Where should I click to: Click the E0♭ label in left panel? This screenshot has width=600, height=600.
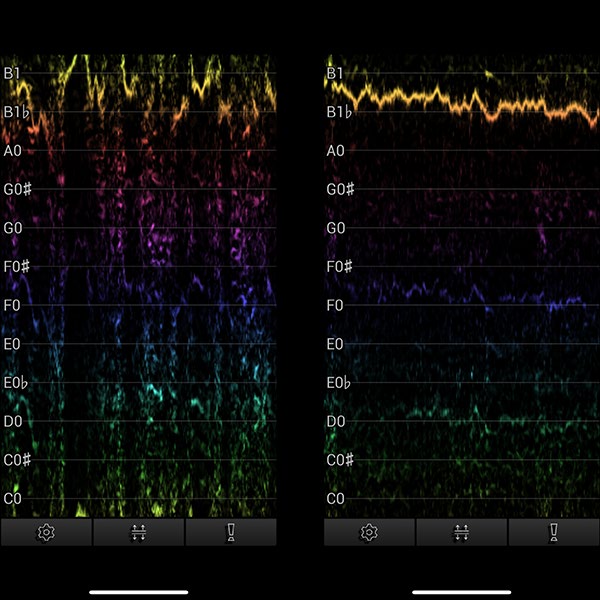pyautogui.click(x=16, y=383)
